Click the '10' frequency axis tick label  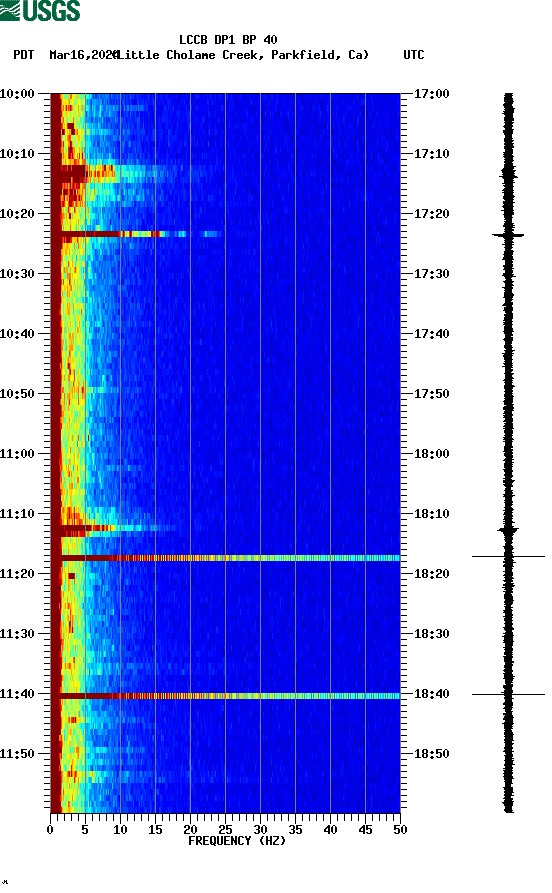click(x=120, y=830)
